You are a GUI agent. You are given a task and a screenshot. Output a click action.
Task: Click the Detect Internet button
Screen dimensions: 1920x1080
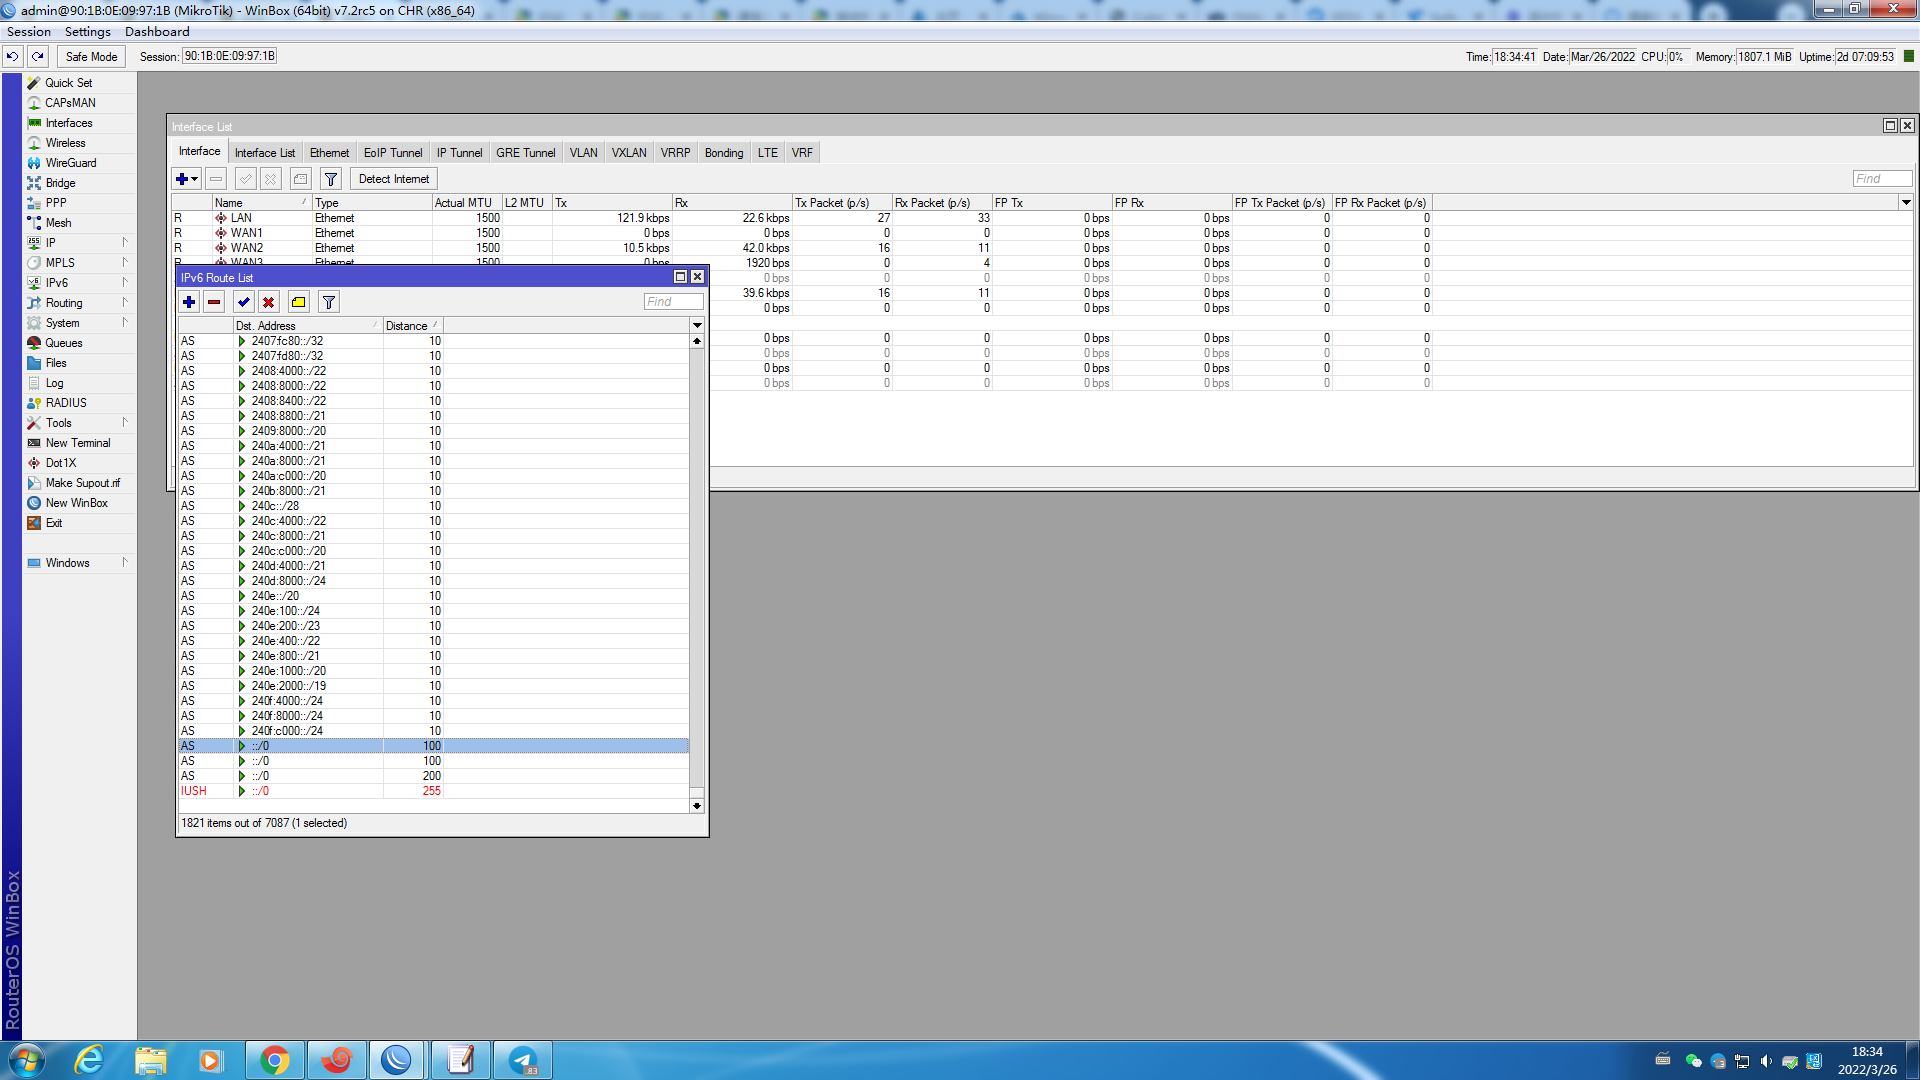[393, 179]
